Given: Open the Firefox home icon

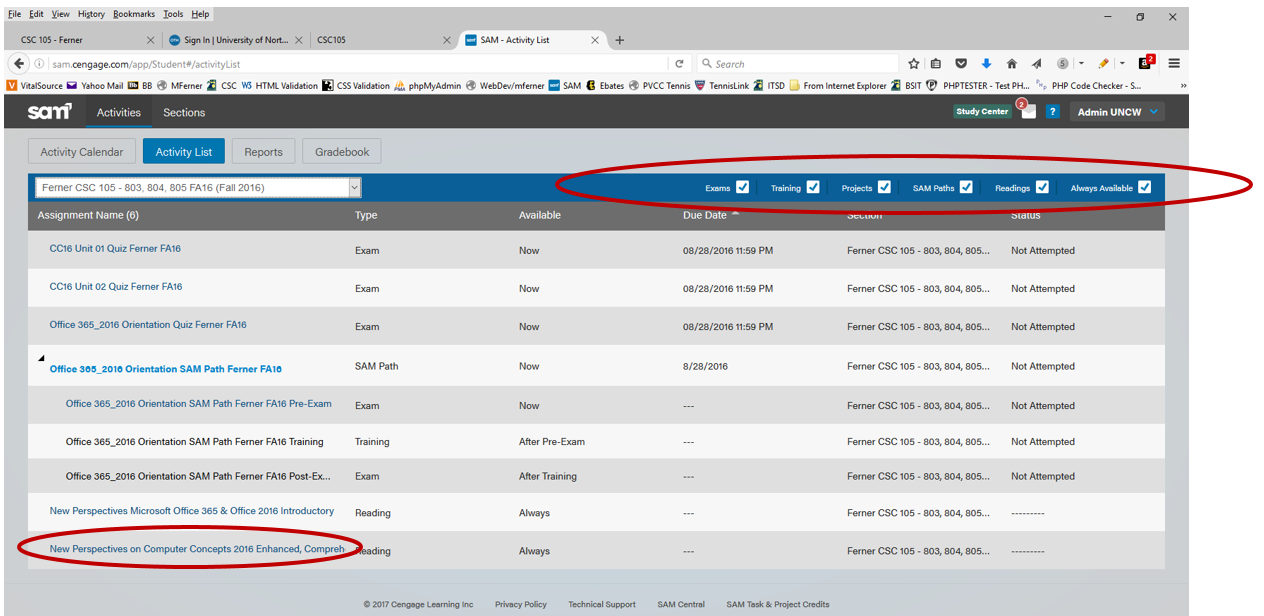Looking at the screenshot, I should pyautogui.click(x=1011, y=63).
